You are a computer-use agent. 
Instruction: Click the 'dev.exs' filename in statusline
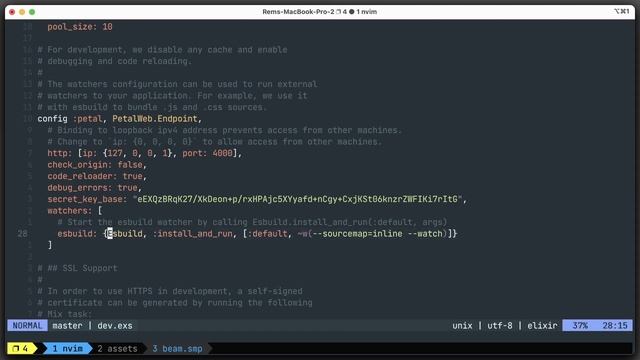[115, 326]
